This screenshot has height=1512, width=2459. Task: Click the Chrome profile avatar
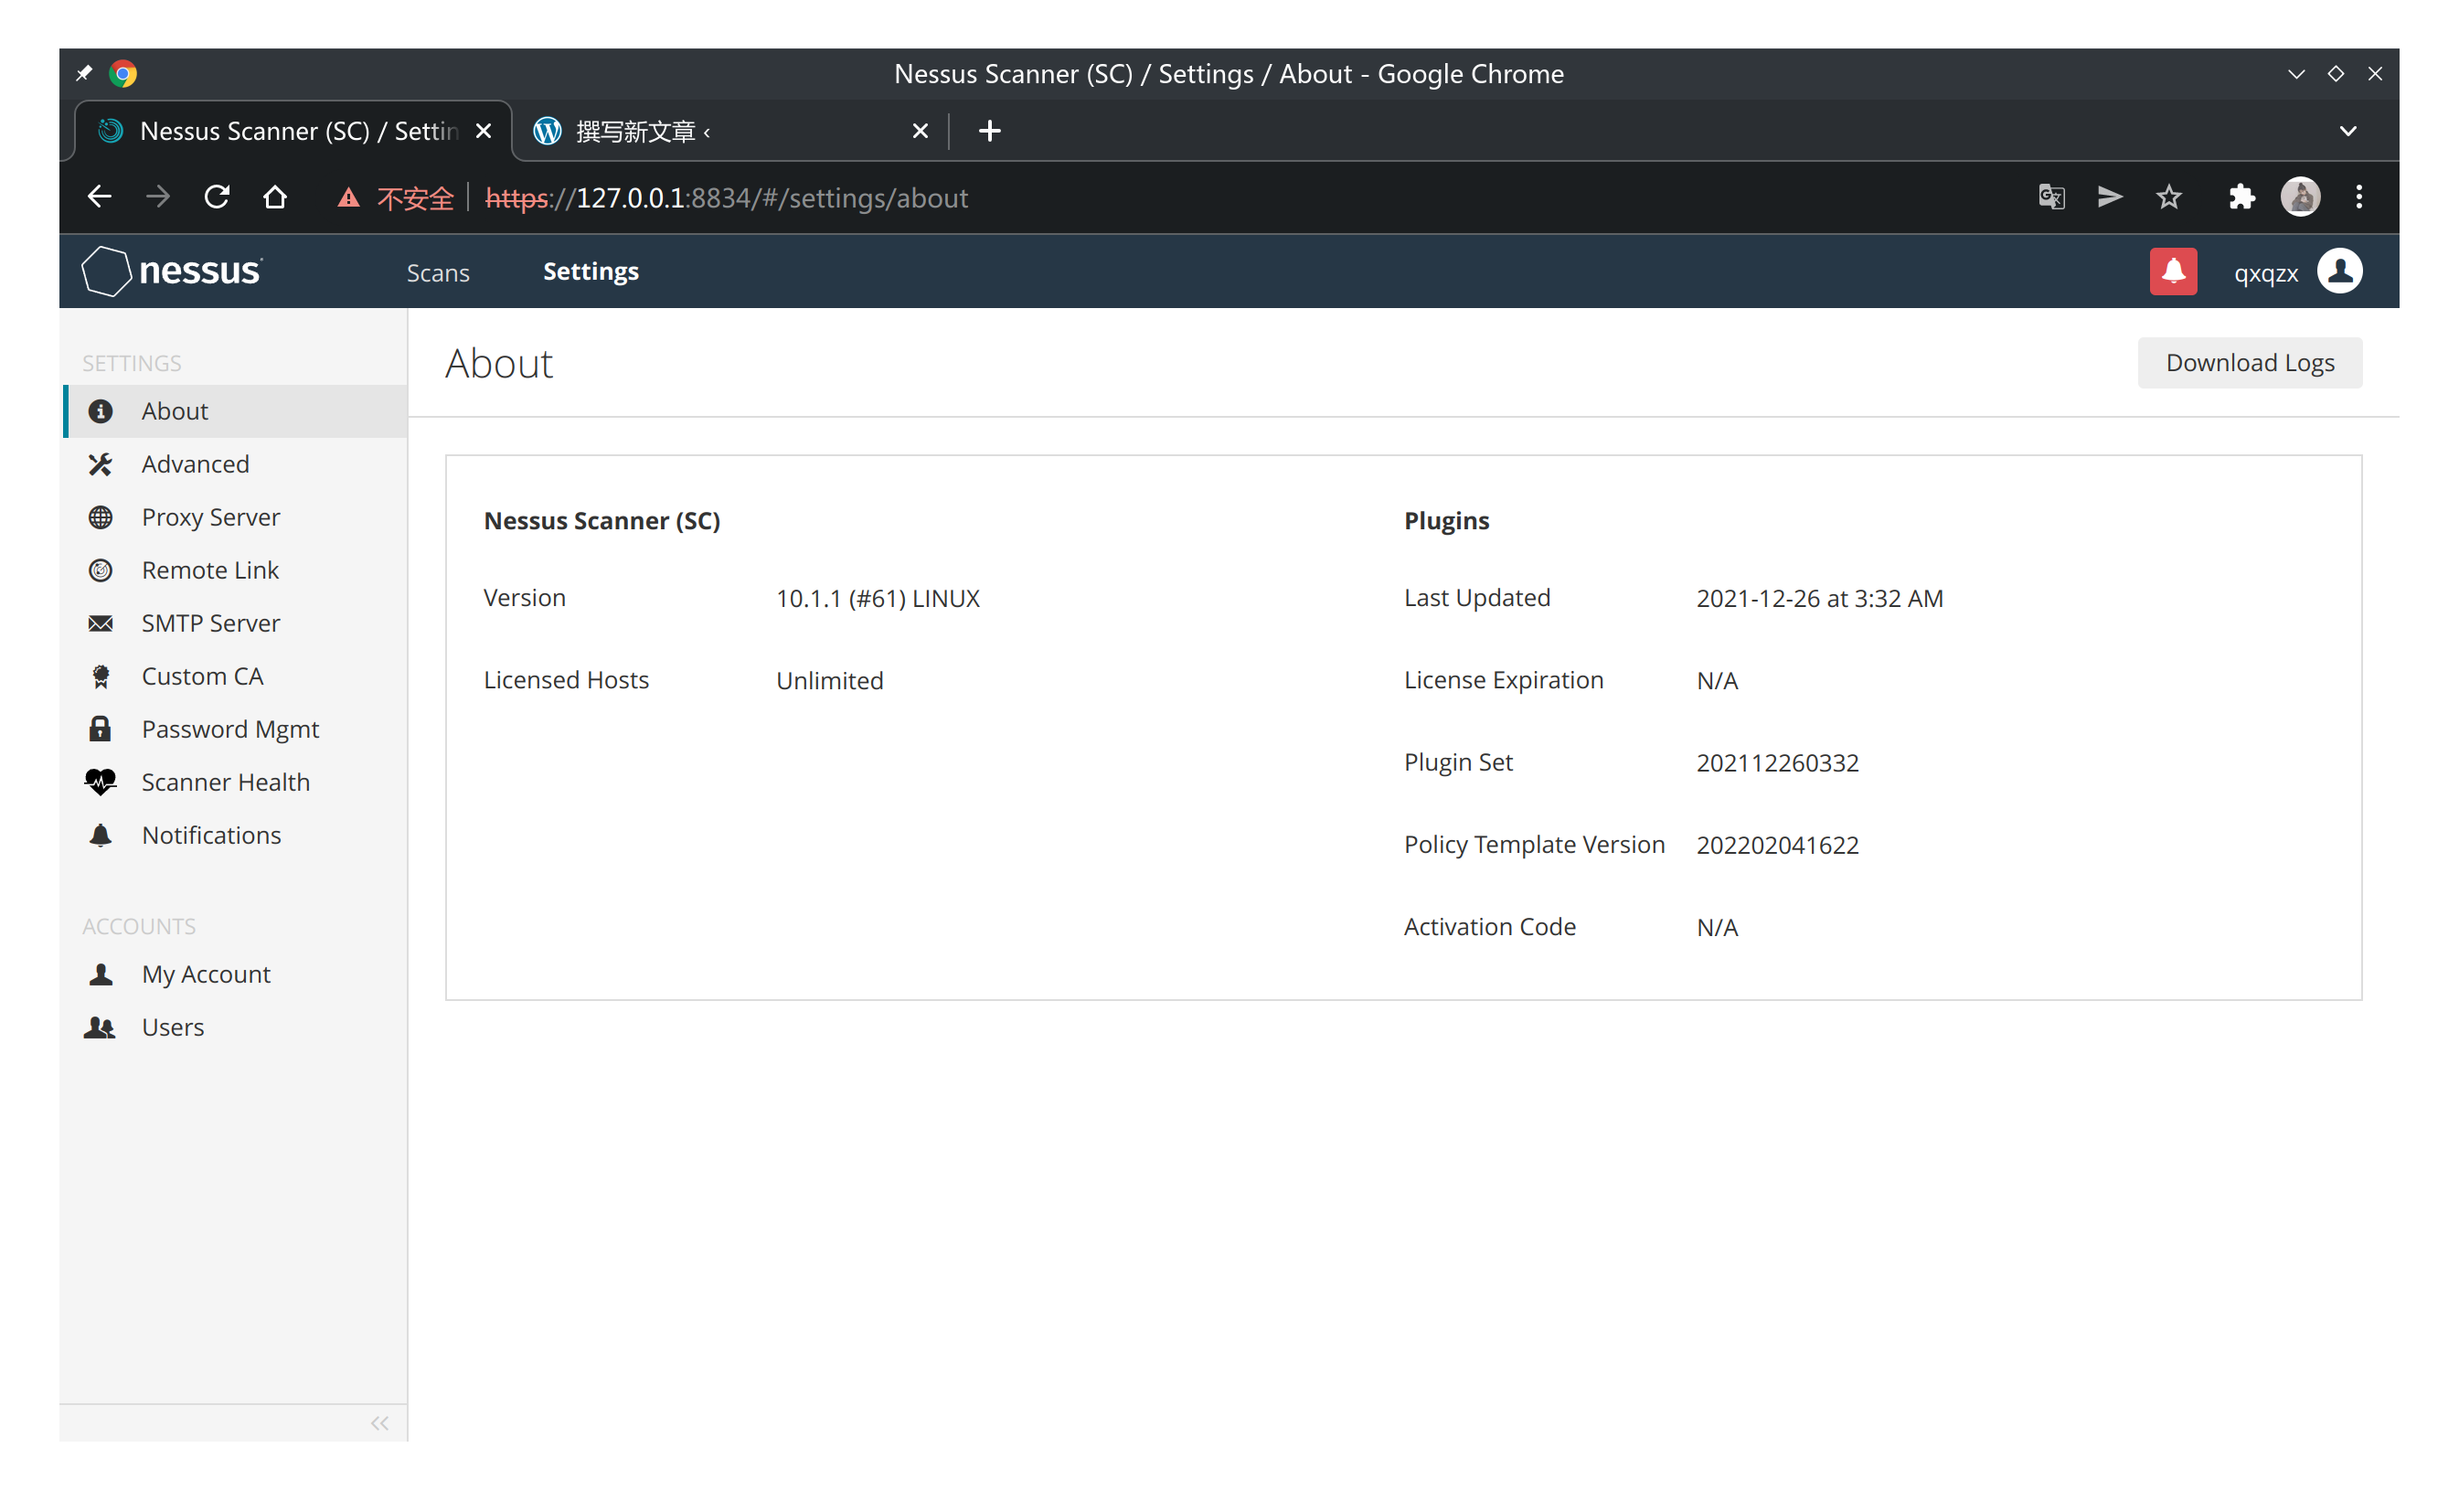(2300, 197)
